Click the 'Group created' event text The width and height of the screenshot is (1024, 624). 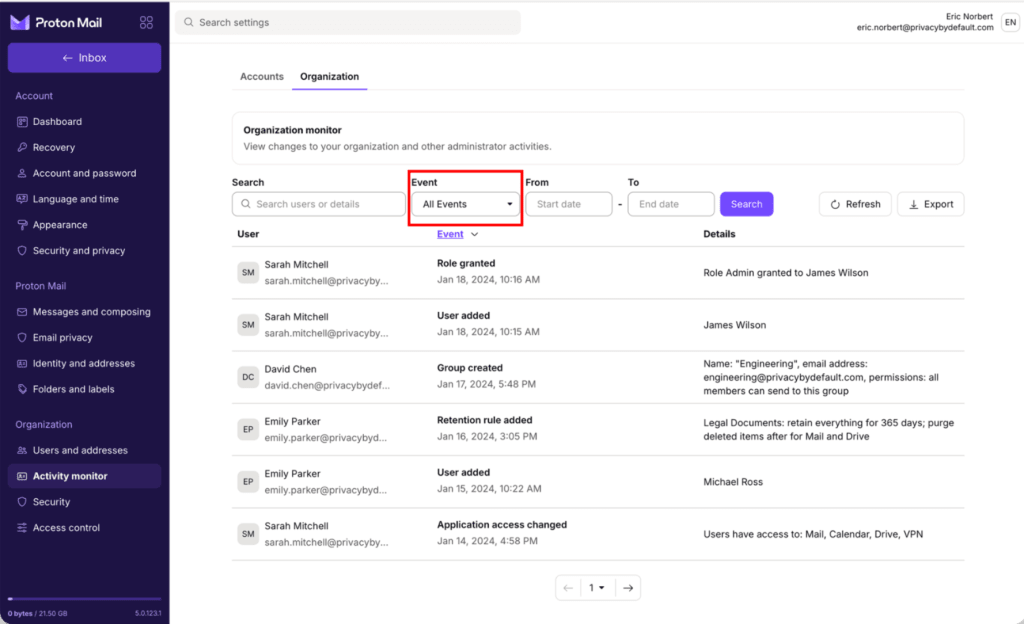point(470,368)
